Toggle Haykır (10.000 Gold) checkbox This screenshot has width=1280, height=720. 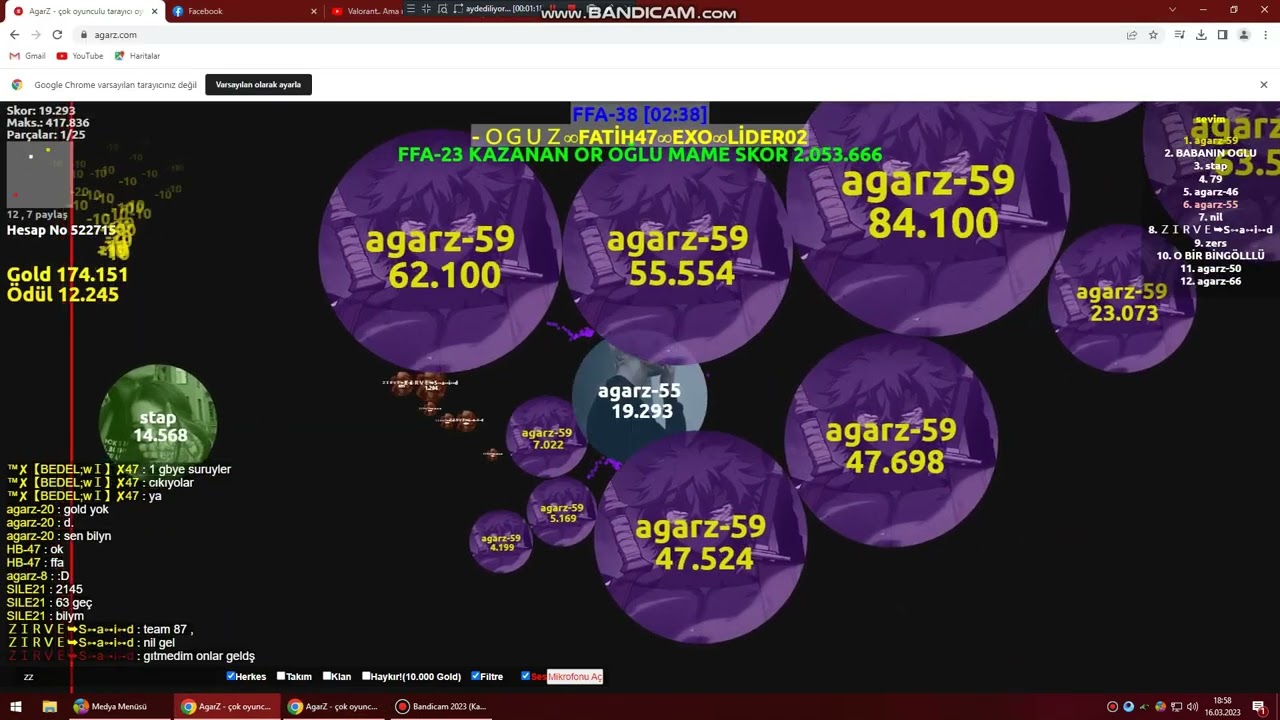[367, 676]
